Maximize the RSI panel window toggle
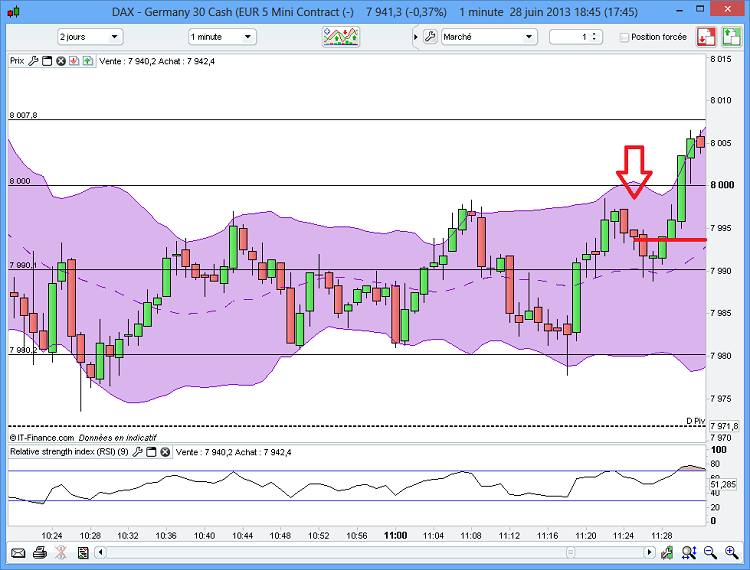Viewport: 750px width, 570px height. (x=151, y=452)
